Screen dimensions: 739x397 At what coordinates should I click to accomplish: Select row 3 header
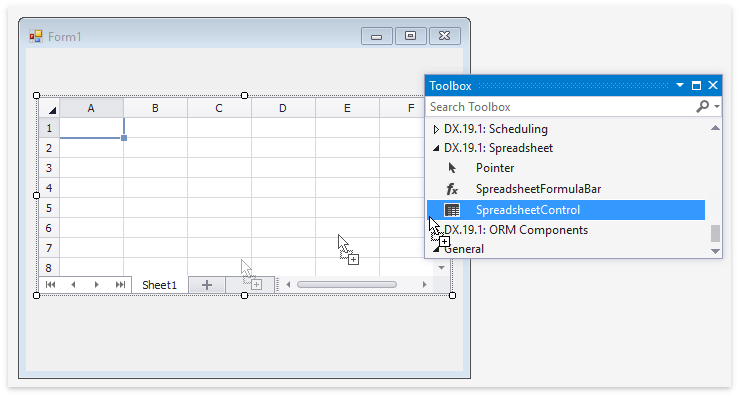49,168
